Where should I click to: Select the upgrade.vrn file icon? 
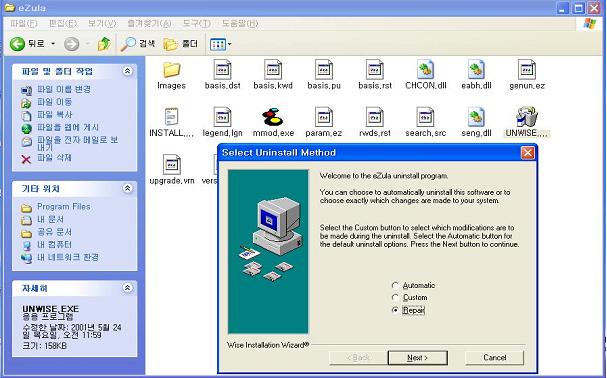(x=171, y=165)
